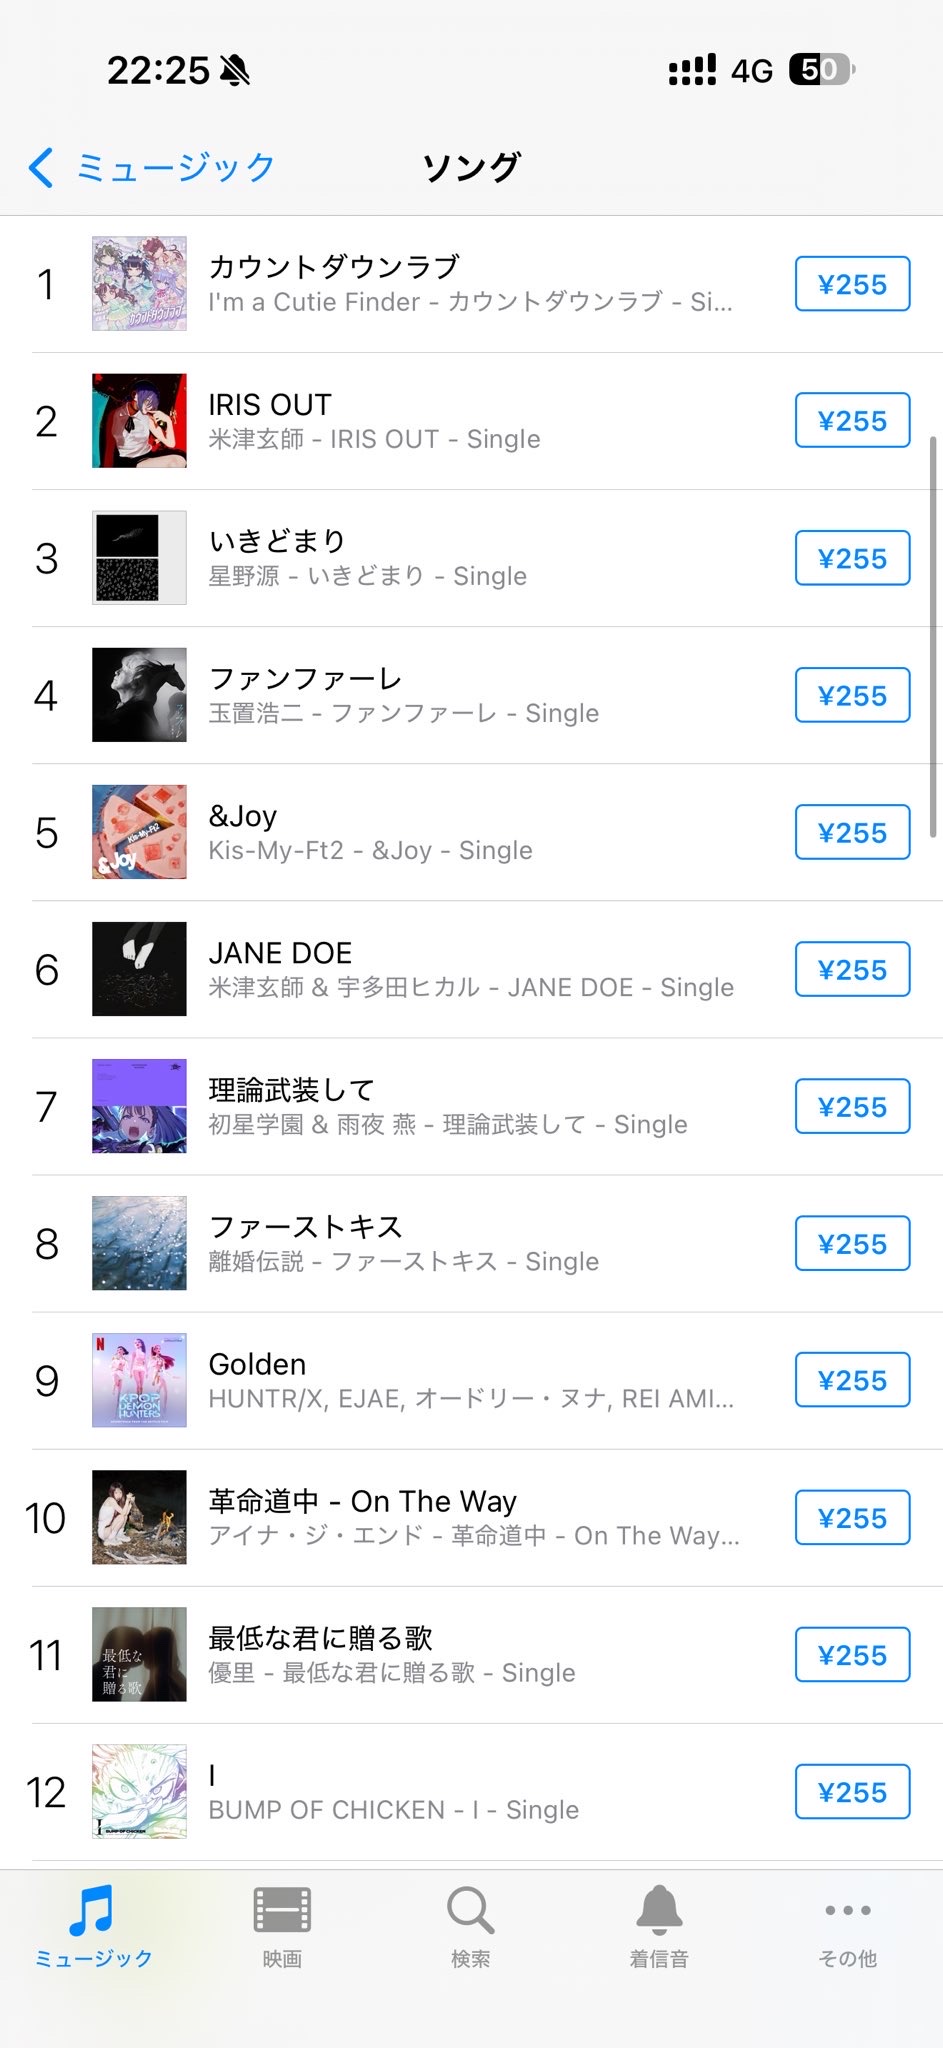Tap BUMP OF CHICKEN album artwork
This screenshot has width=943, height=2048.
point(139,1791)
